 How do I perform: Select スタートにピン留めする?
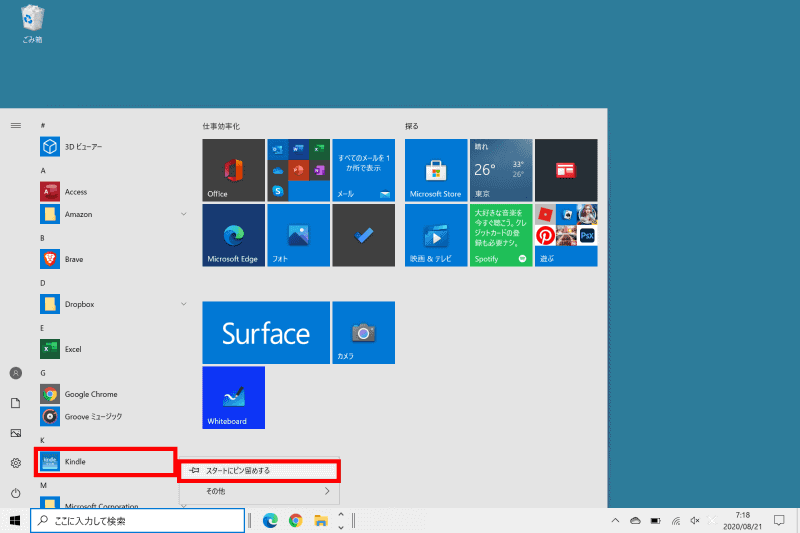click(259, 471)
